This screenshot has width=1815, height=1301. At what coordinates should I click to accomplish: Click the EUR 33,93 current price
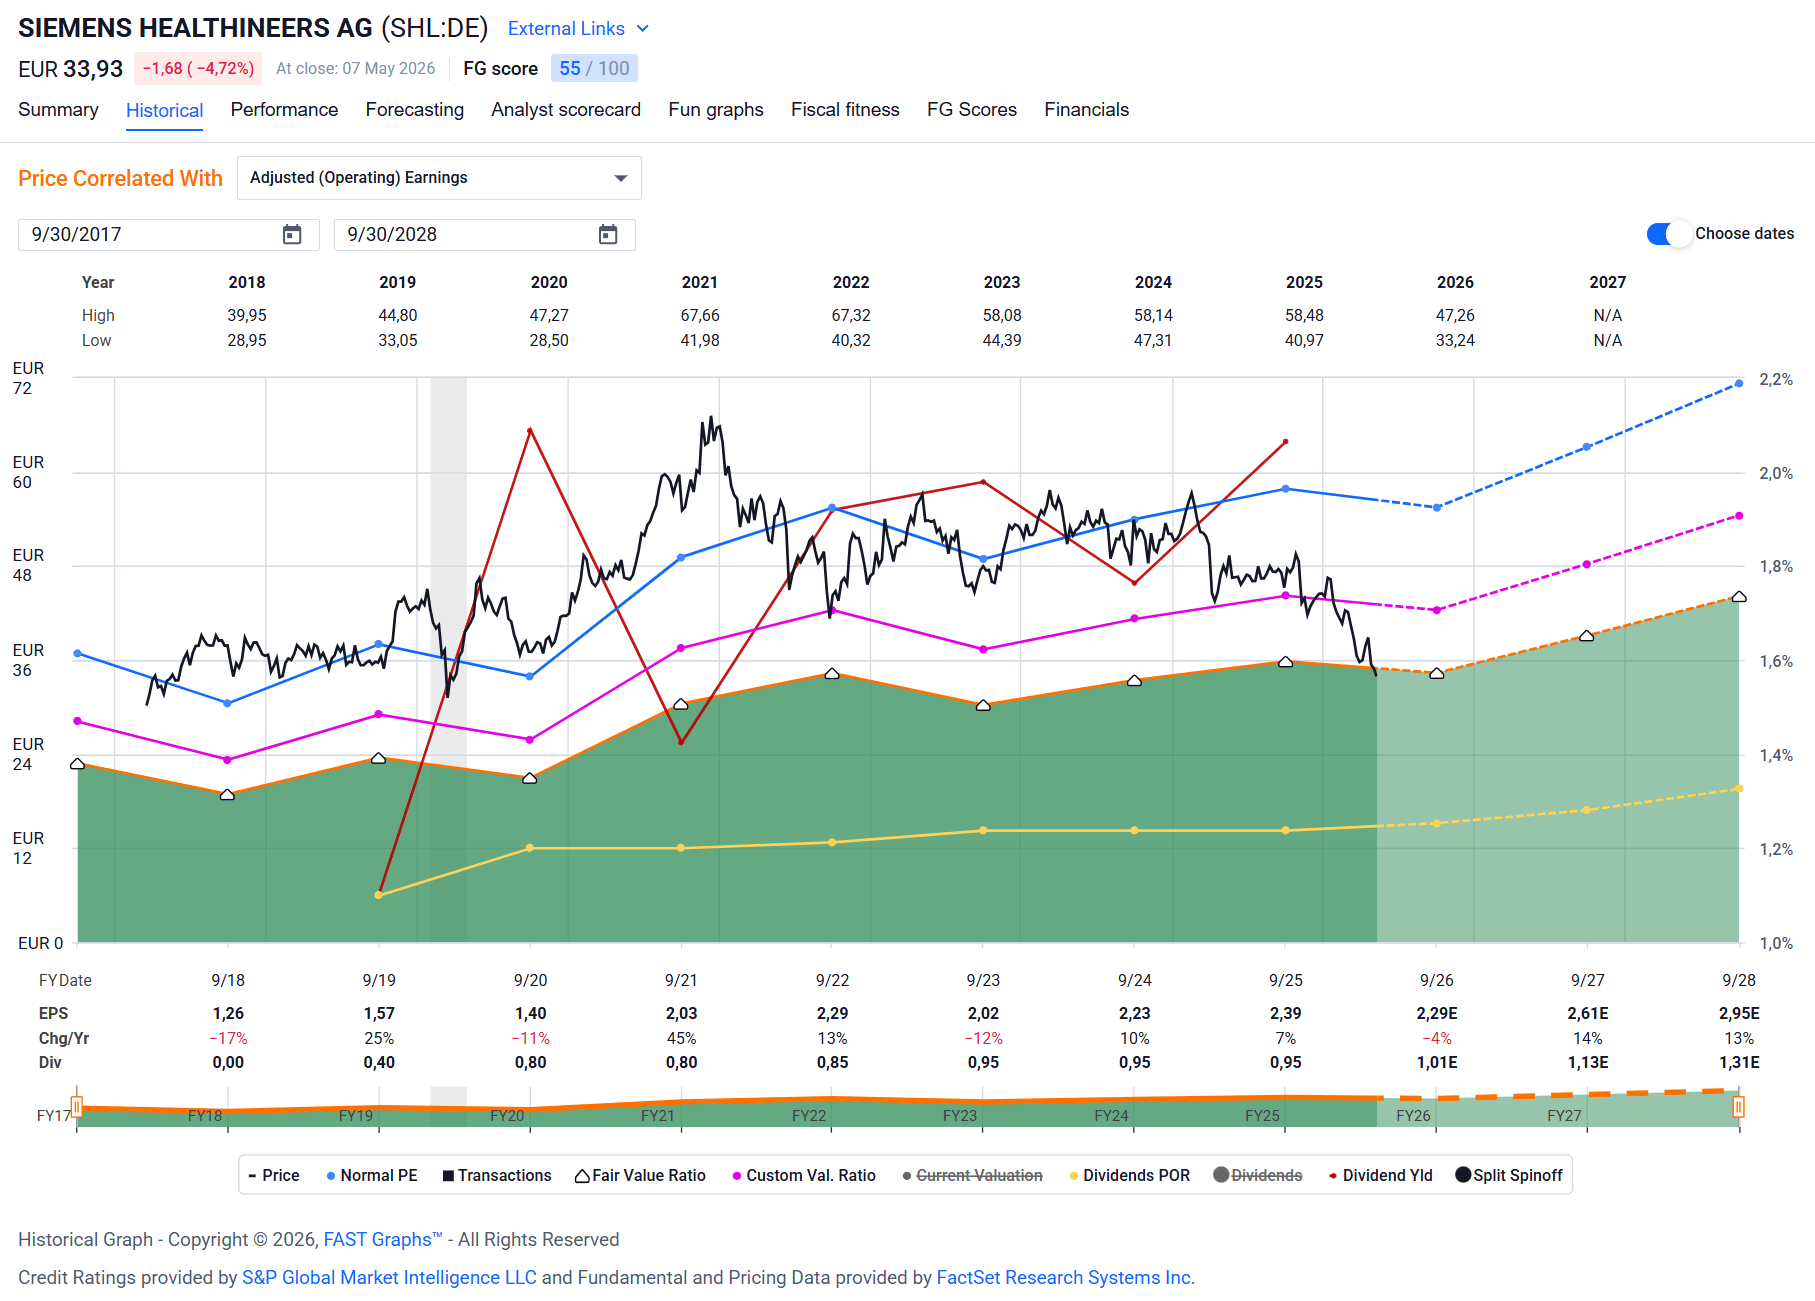[71, 69]
